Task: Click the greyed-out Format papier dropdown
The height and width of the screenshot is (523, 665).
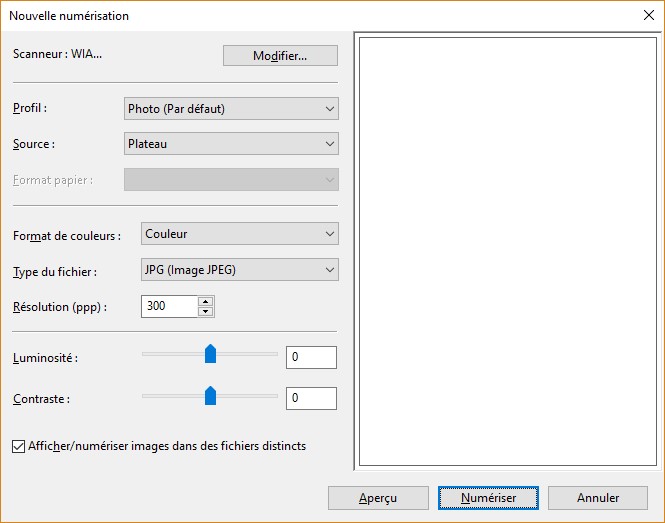Action: [231, 180]
